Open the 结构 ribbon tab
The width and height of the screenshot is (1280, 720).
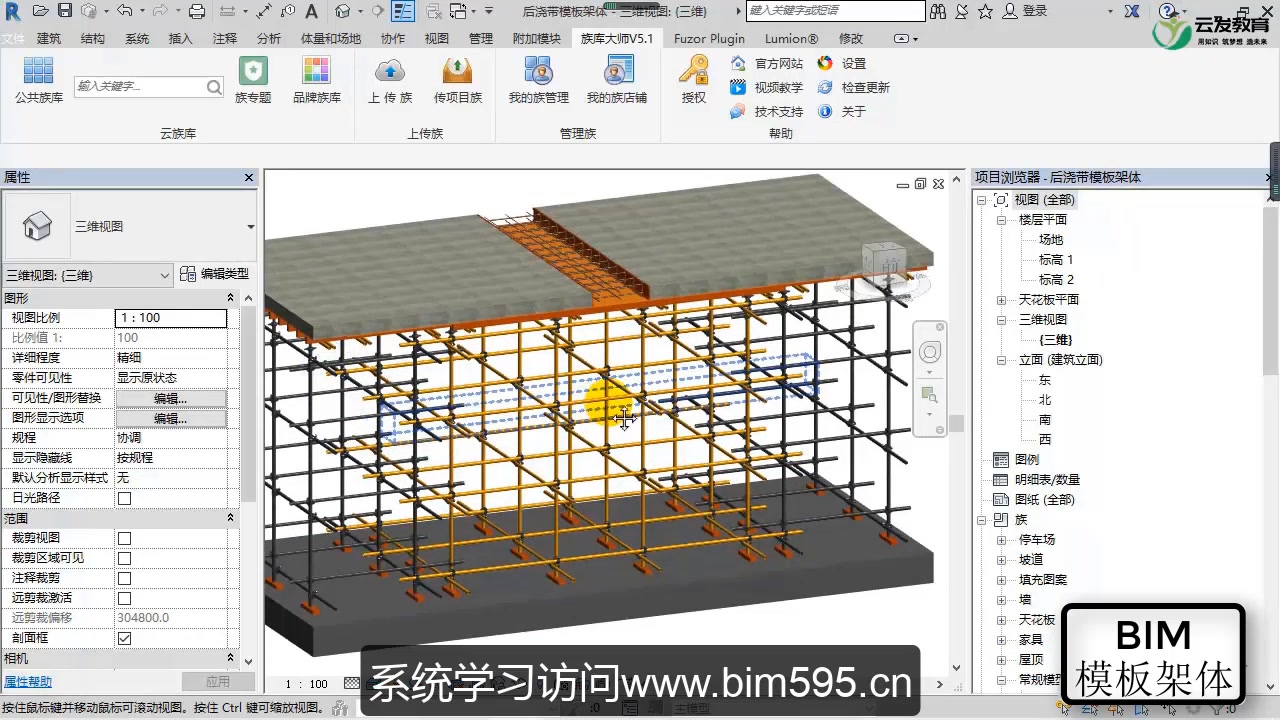click(x=93, y=38)
